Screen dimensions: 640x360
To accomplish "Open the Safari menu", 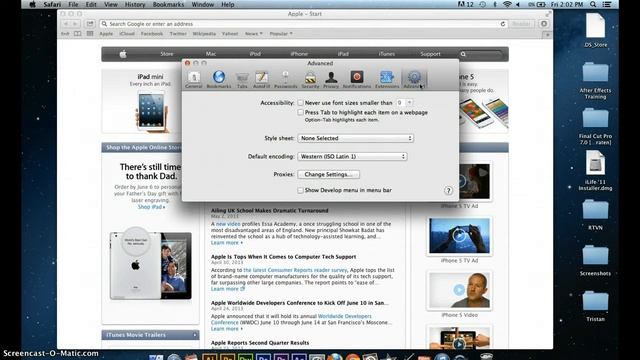I will 52,4.
